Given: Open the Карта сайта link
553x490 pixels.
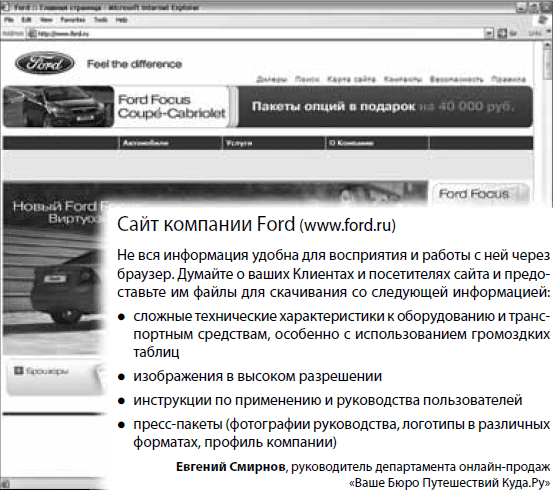Looking at the screenshot, I should click(x=351, y=79).
